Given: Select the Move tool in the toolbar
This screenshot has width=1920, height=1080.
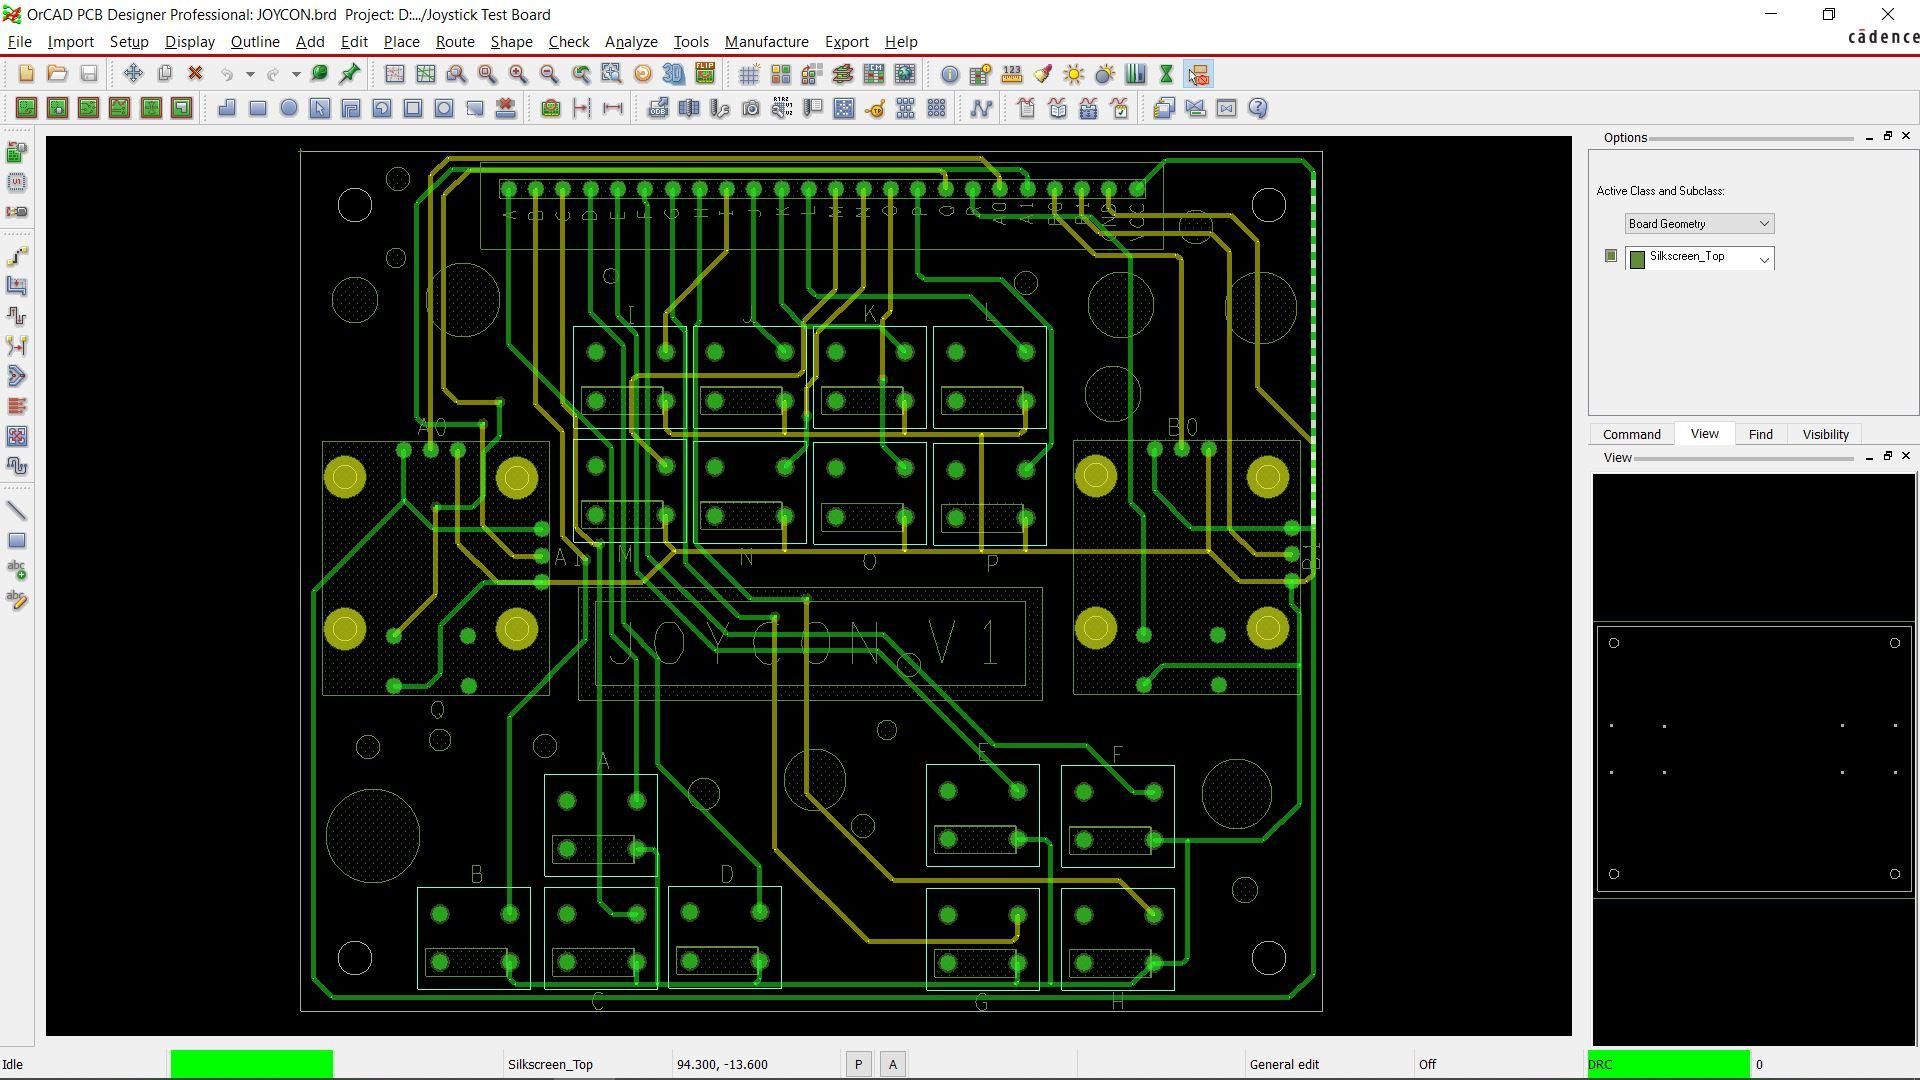Looking at the screenshot, I should pos(131,73).
